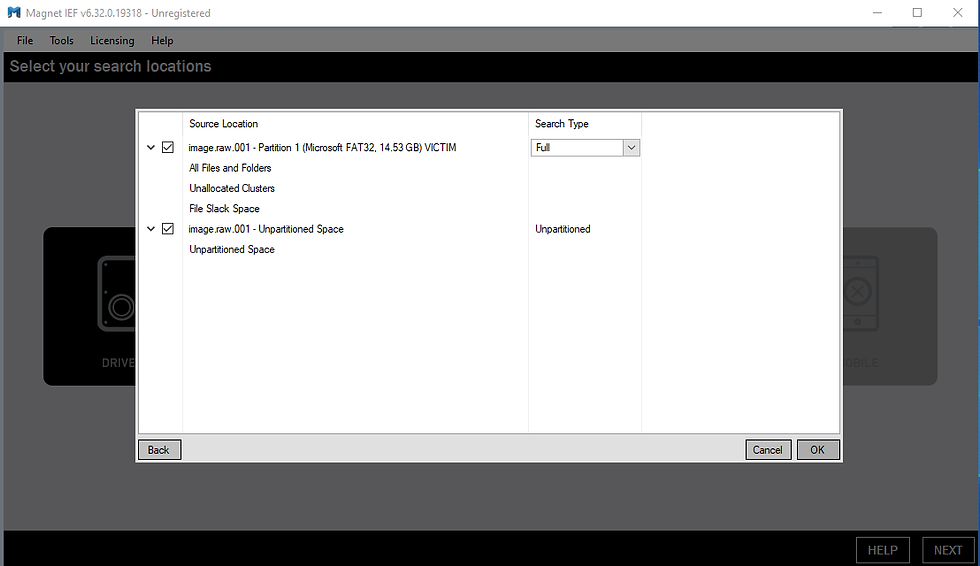Select the Unallocated Clusters row
Image resolution: width=980 pixels, height=566 pixels.
click(232, 188)
